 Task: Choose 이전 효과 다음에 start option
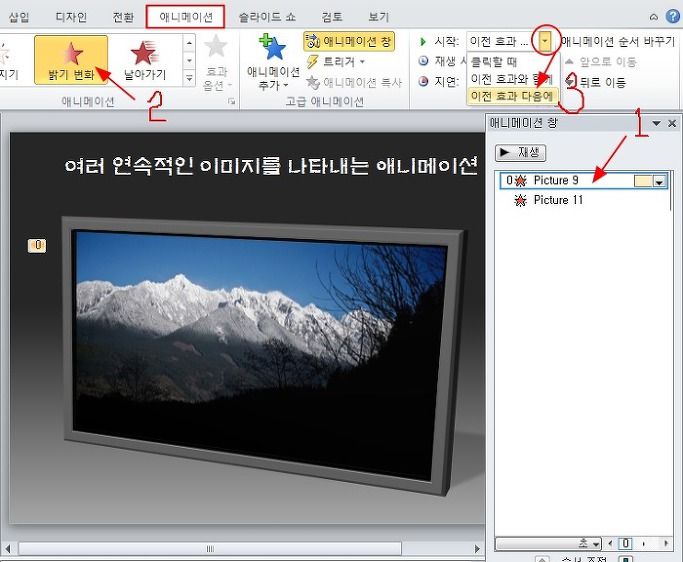[x=512, y=96]
